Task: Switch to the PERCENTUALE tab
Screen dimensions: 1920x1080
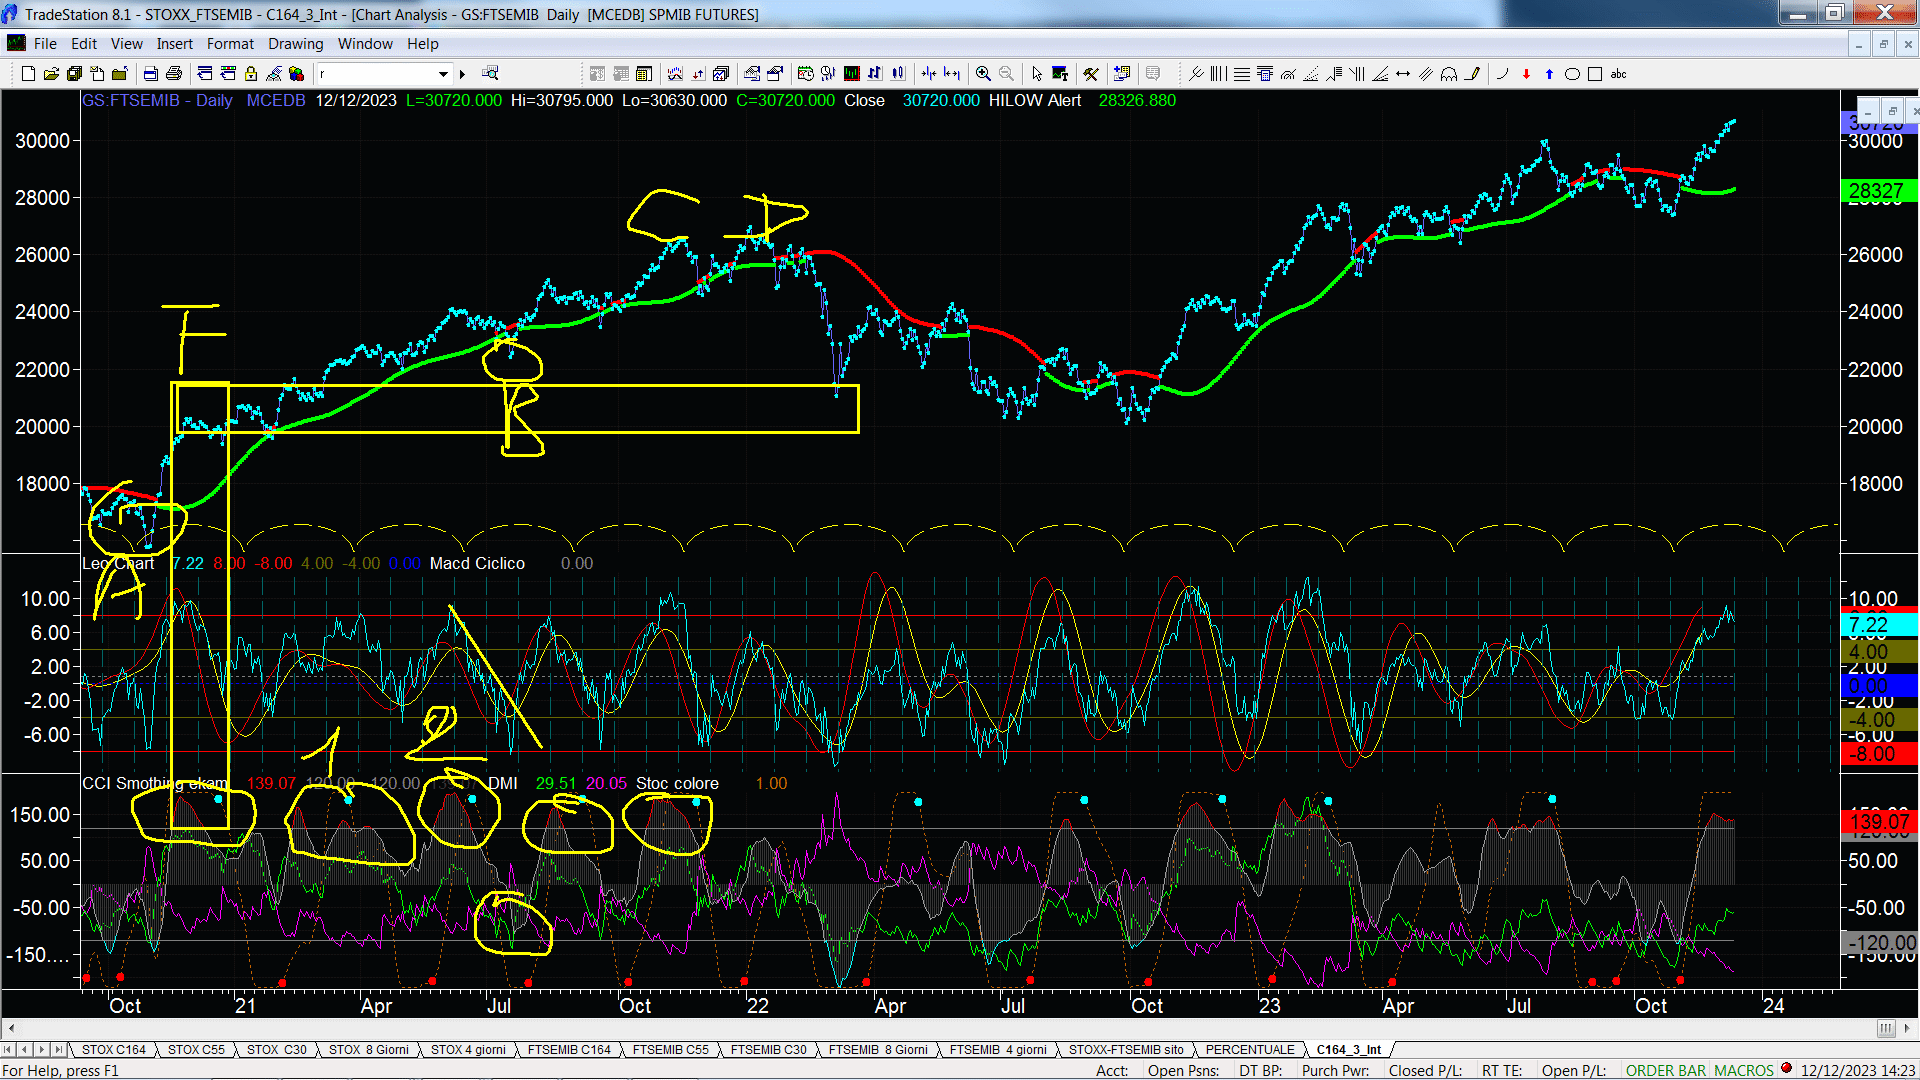Action: 1250,1050
